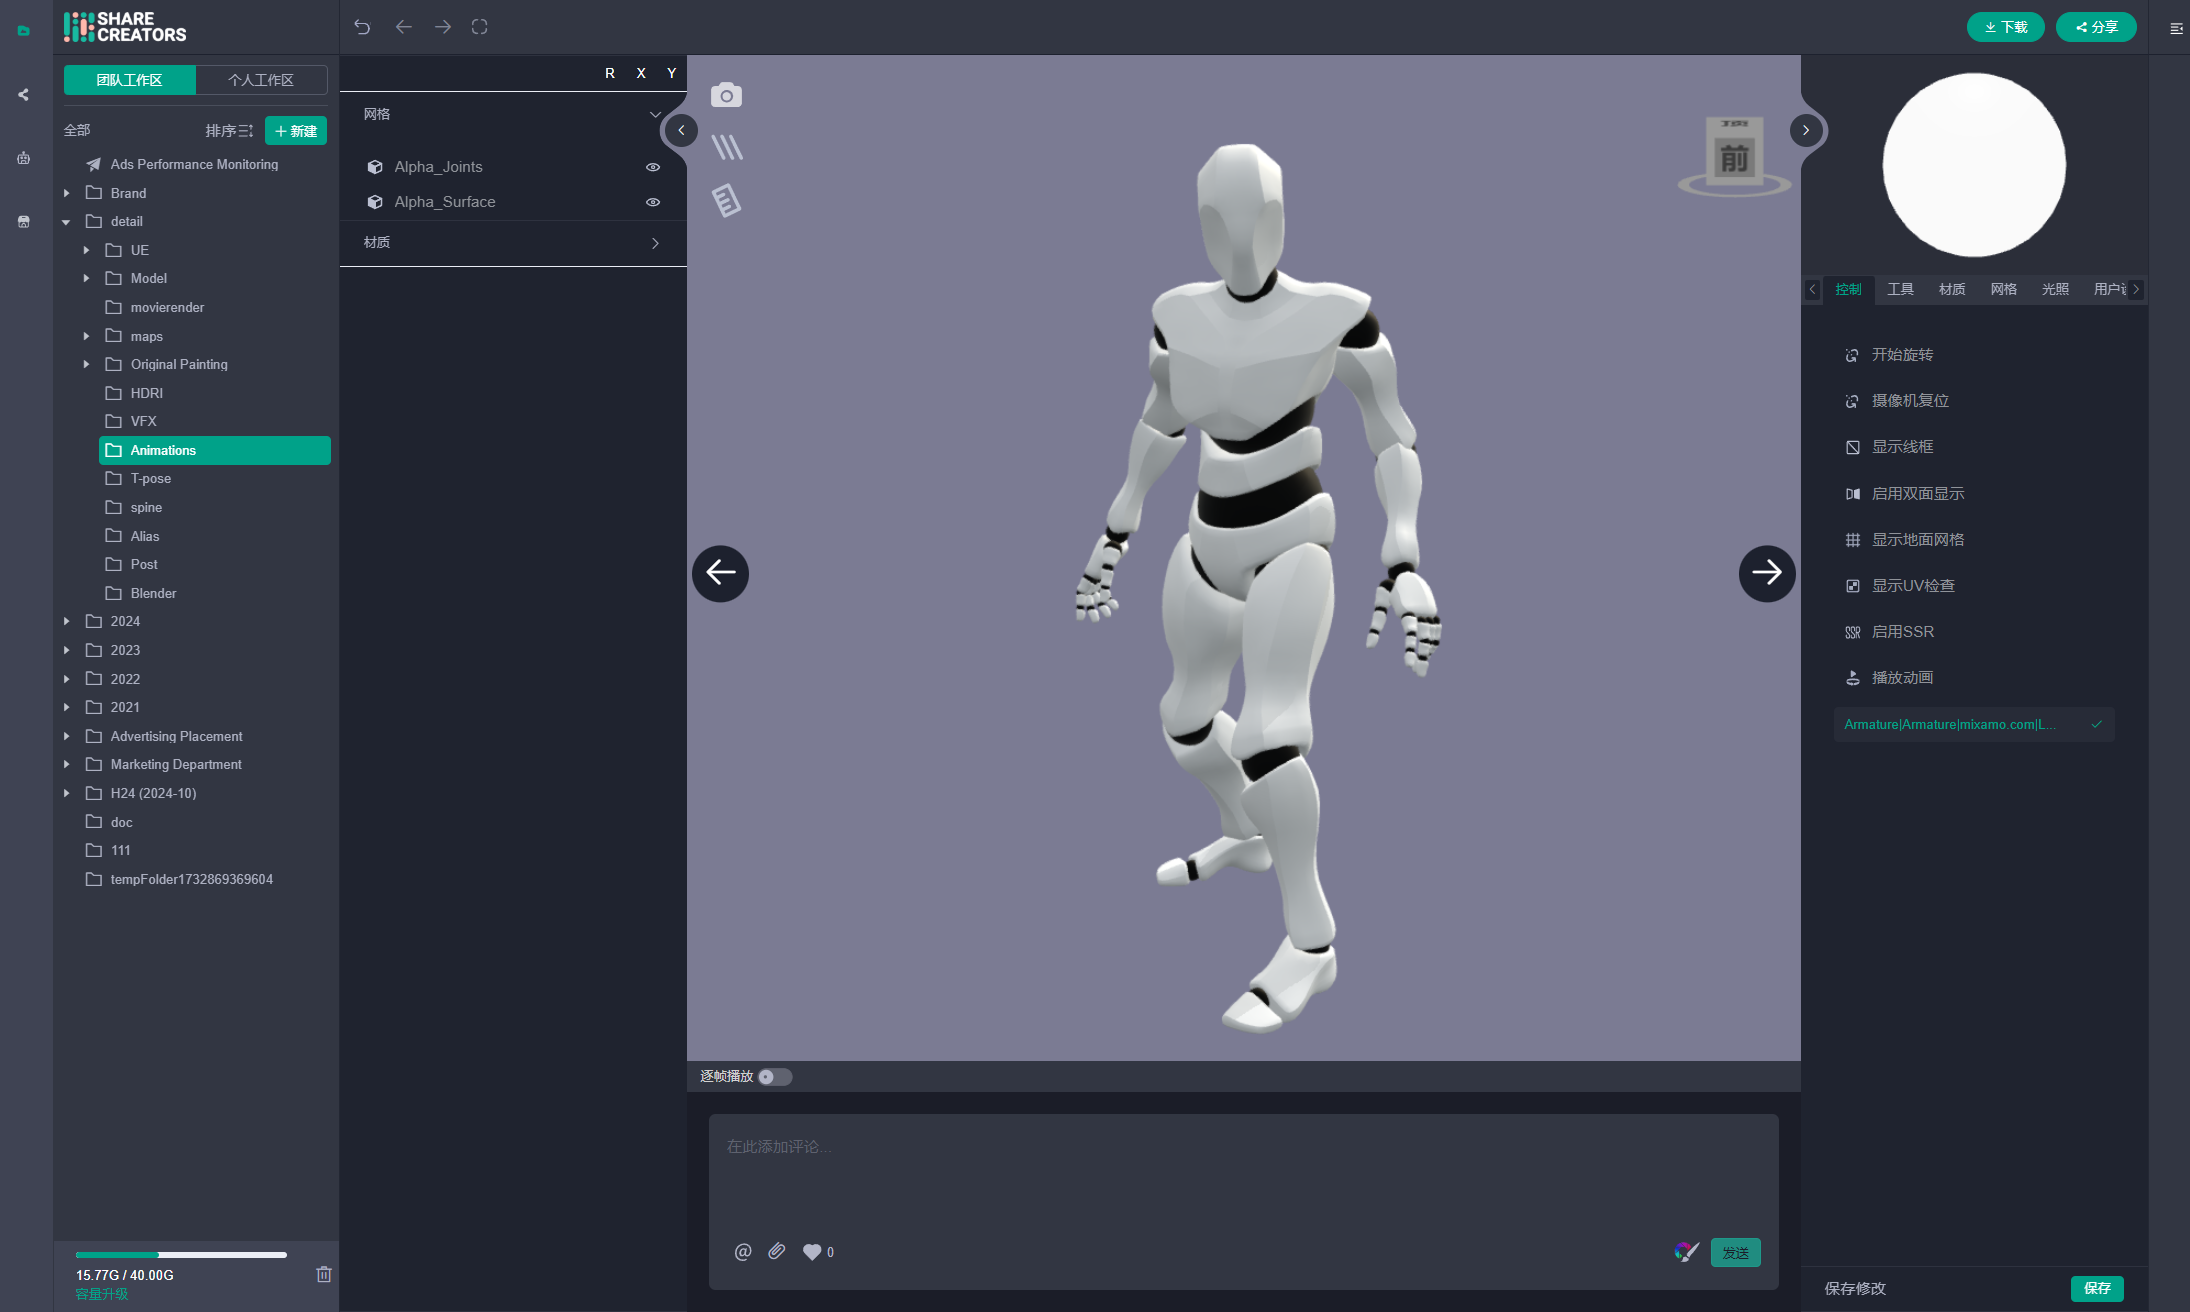
Task: Click the notes document icon in viewport
Action: tap(726, 200)
